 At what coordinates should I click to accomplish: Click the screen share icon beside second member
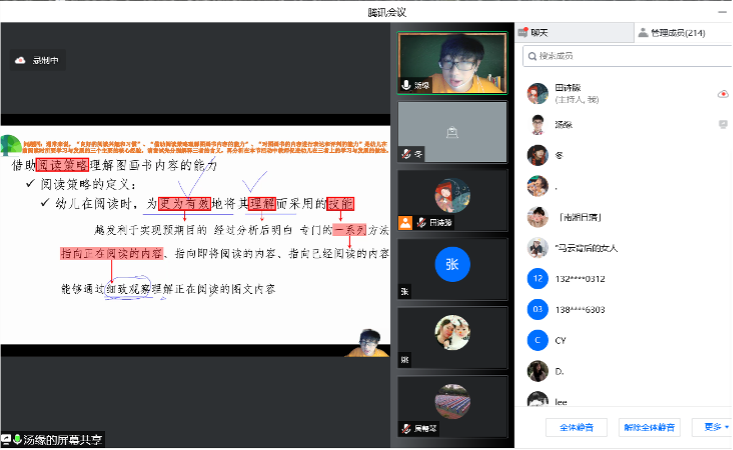pos(722,124)
